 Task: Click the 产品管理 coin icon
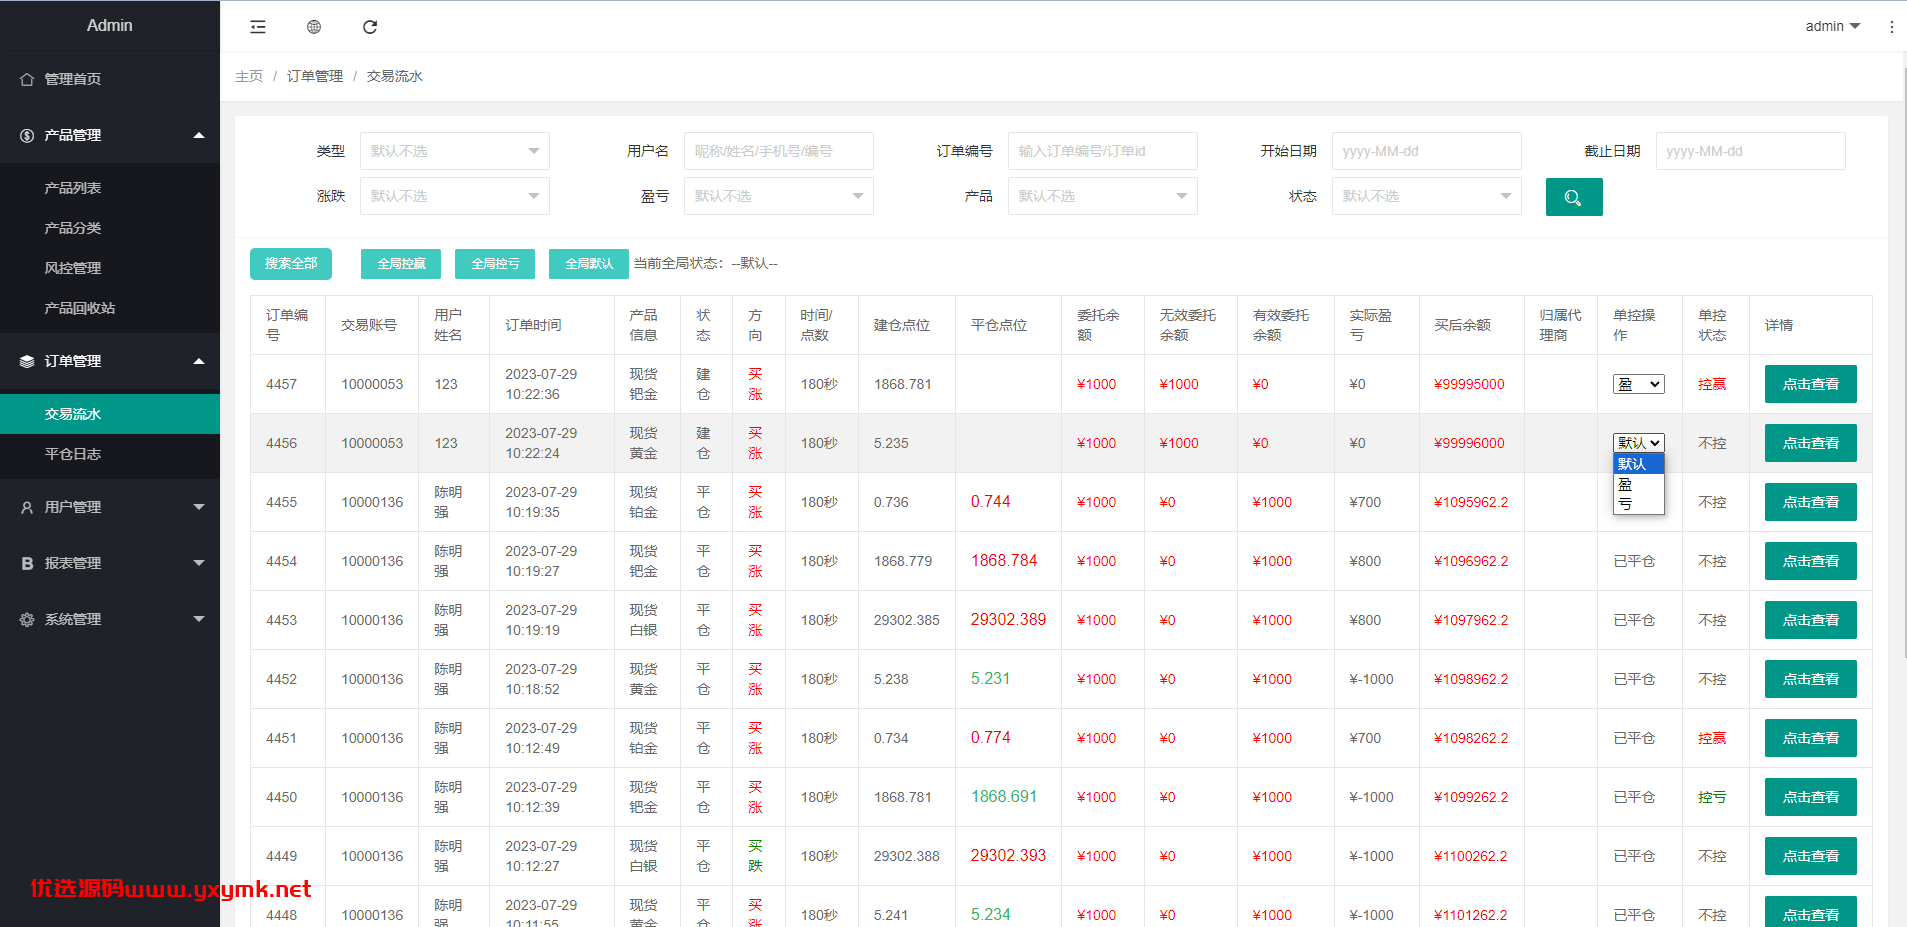point(27,135)
